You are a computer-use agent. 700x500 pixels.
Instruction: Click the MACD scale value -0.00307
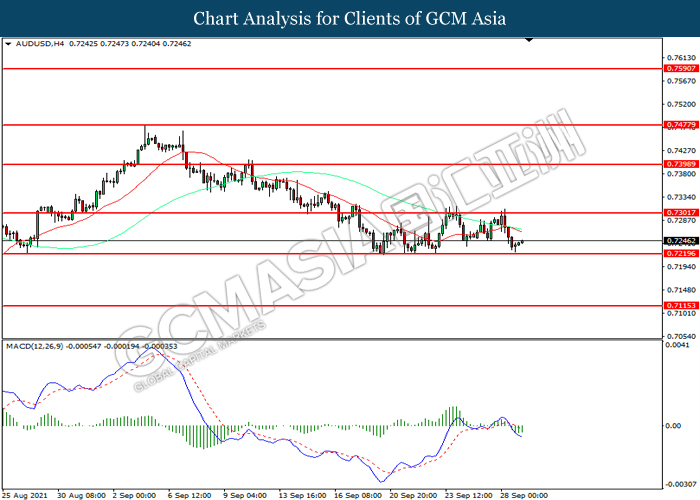[x=681, y=484]
